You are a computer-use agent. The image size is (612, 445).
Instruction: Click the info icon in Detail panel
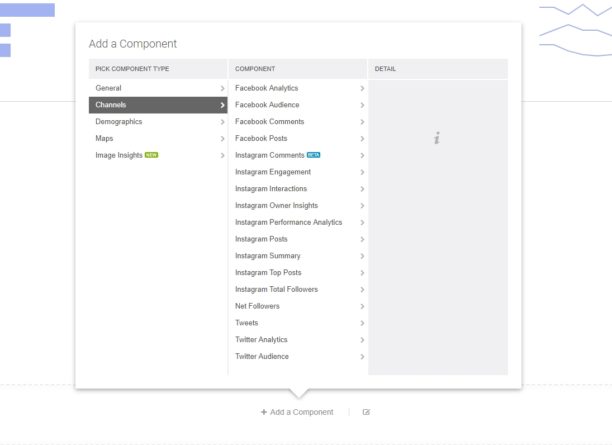(x=437, y=139)
